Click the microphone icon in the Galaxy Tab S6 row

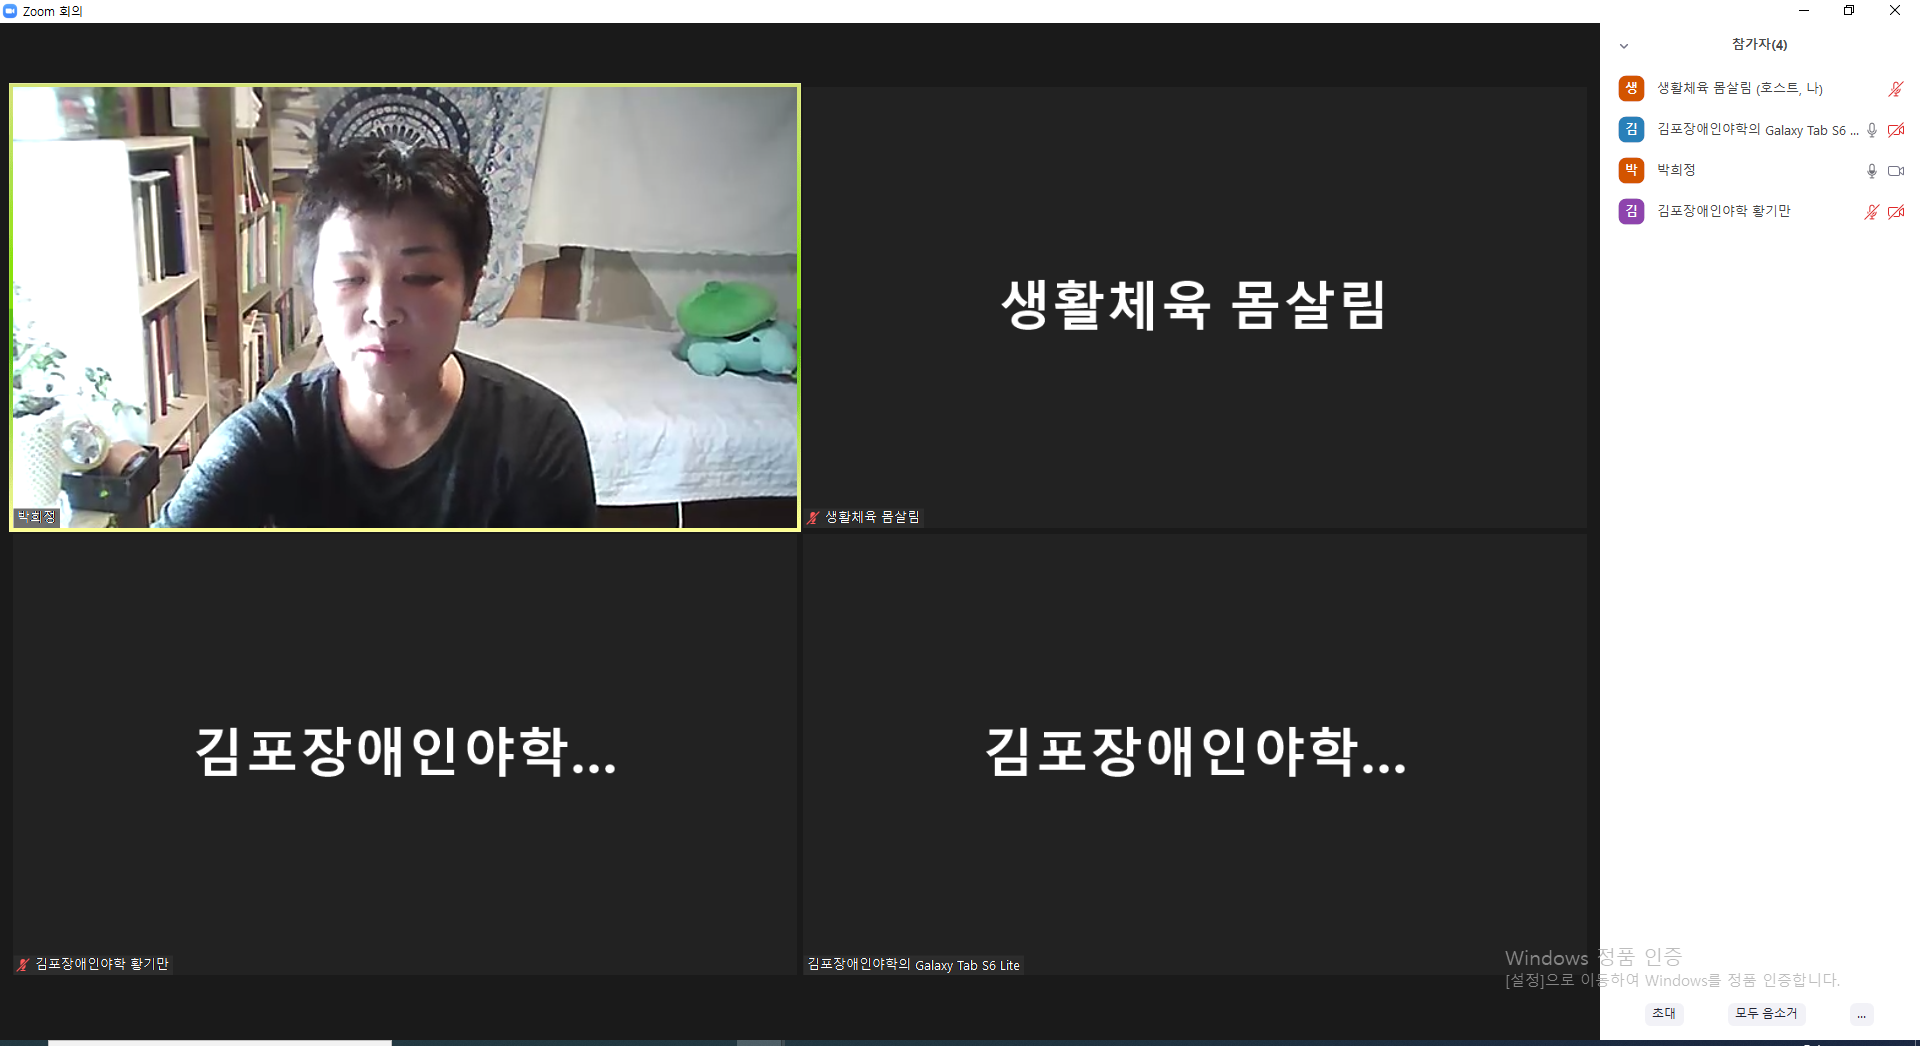point(1872,130)
